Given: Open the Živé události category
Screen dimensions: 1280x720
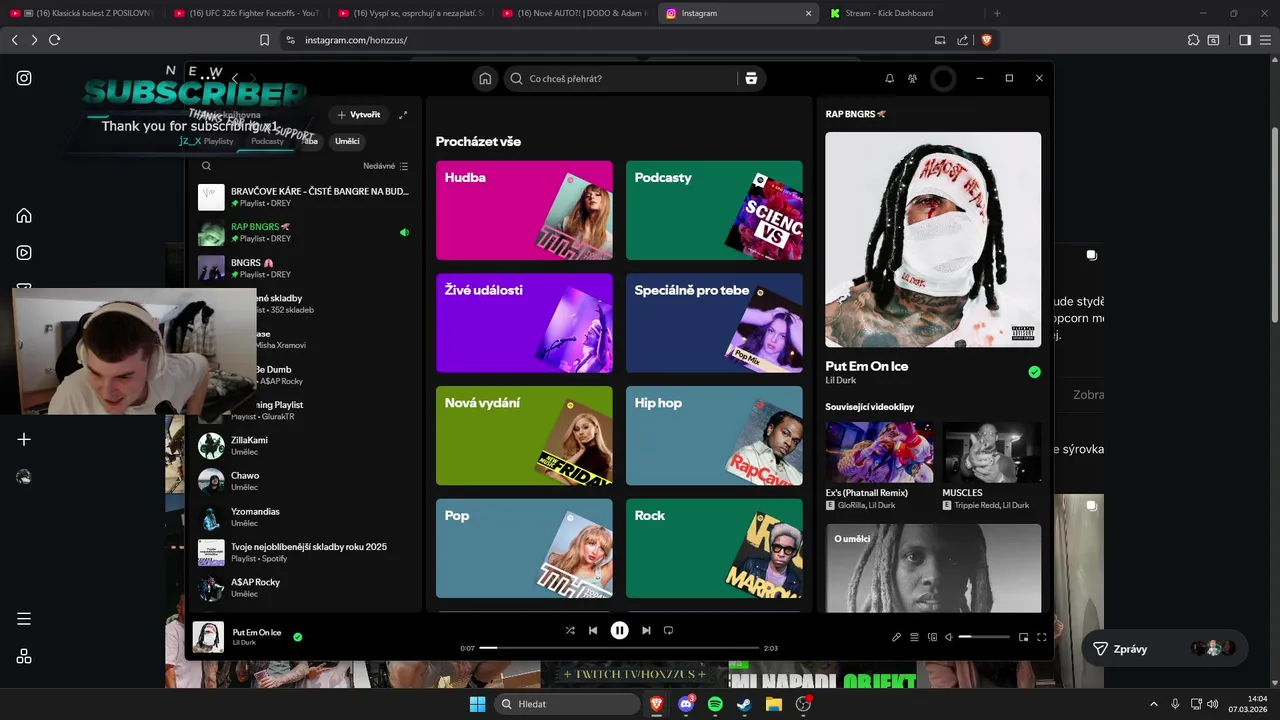Looking at the screenshot, I should pos(524,323).
